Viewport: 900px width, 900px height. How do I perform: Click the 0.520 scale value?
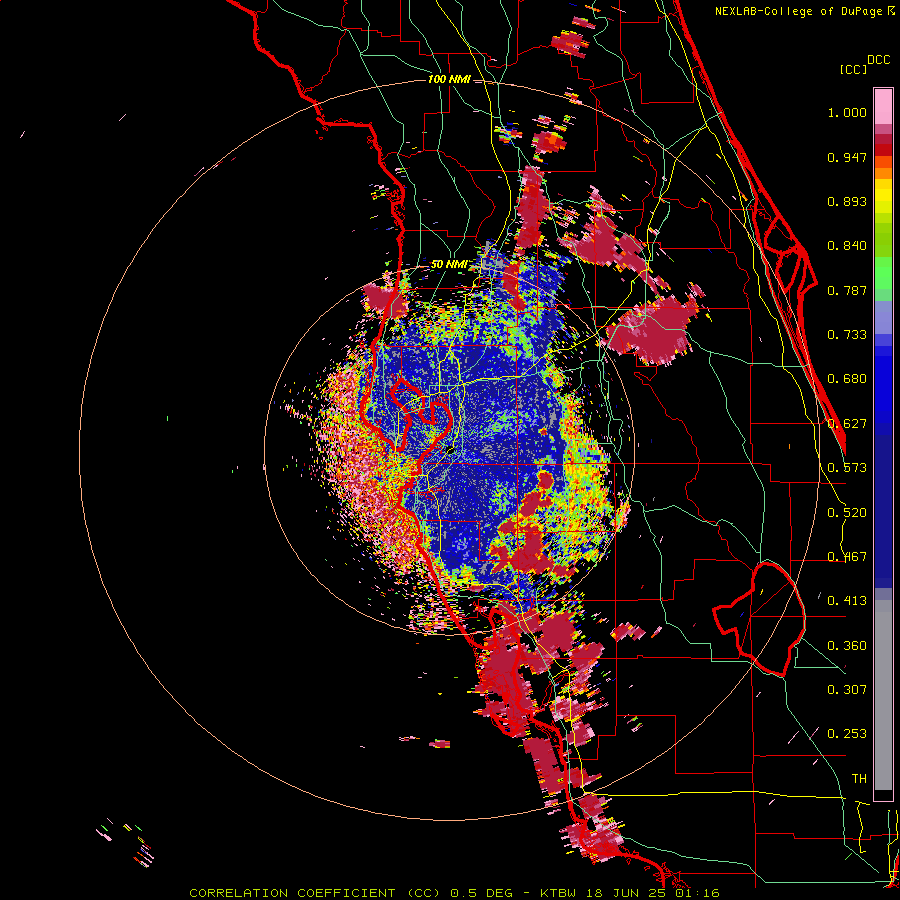click(x=847, y=513)
